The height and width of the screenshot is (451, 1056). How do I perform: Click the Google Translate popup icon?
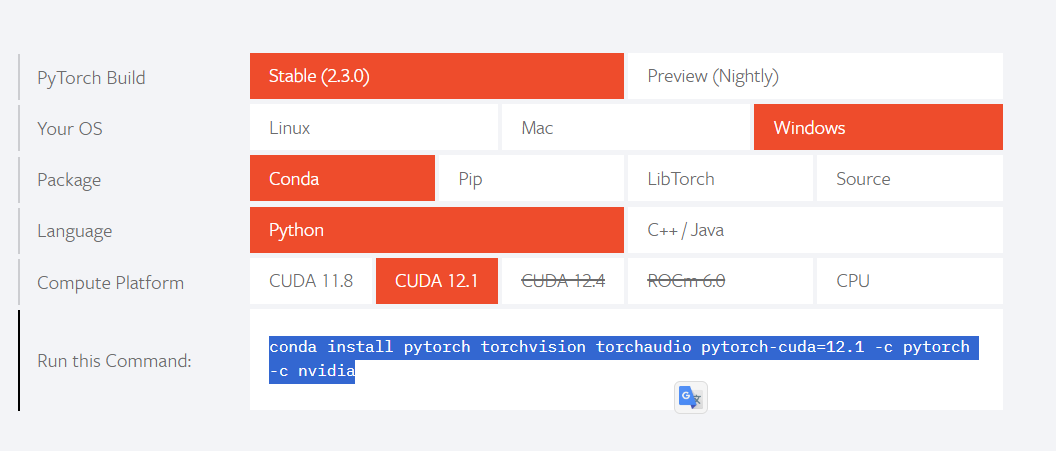pyautogui.click(x=691, y=398)
